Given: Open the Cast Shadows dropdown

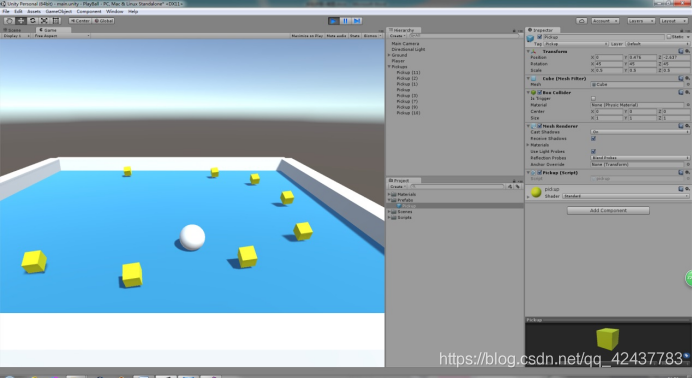Looking at the screenshot, I should [640, 132].
